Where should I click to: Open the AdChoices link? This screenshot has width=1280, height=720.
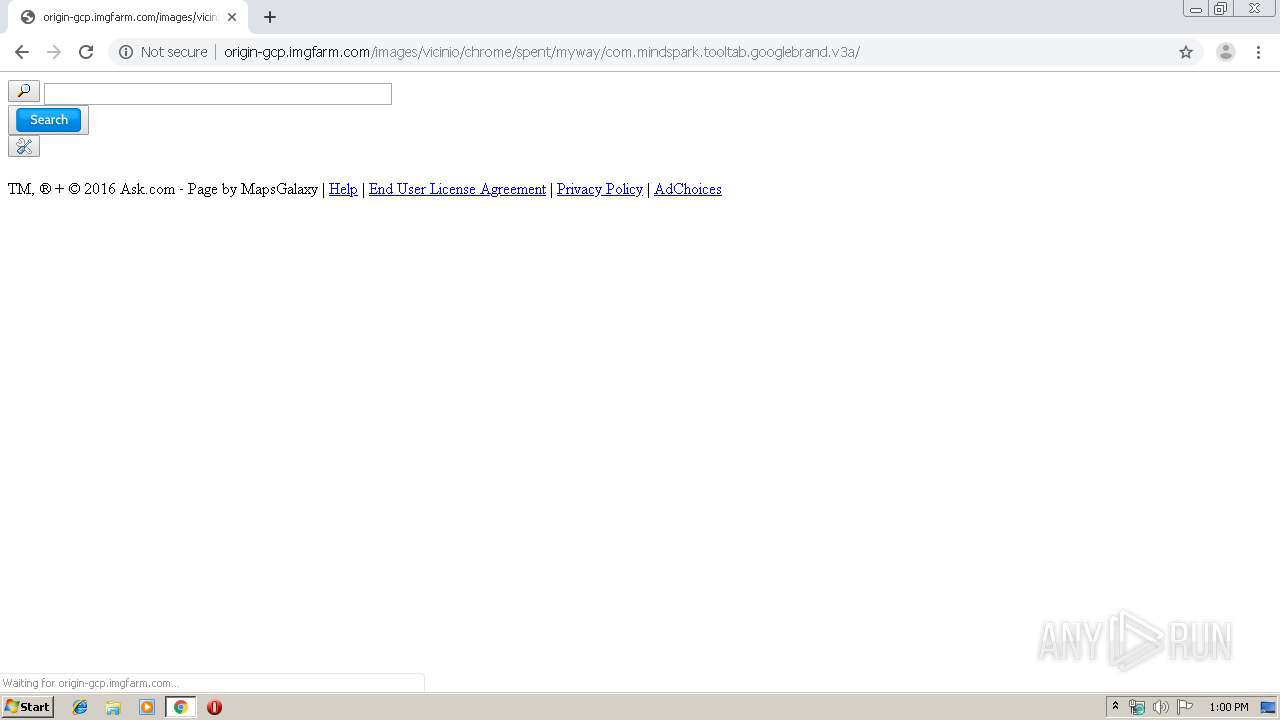point(688,189)
